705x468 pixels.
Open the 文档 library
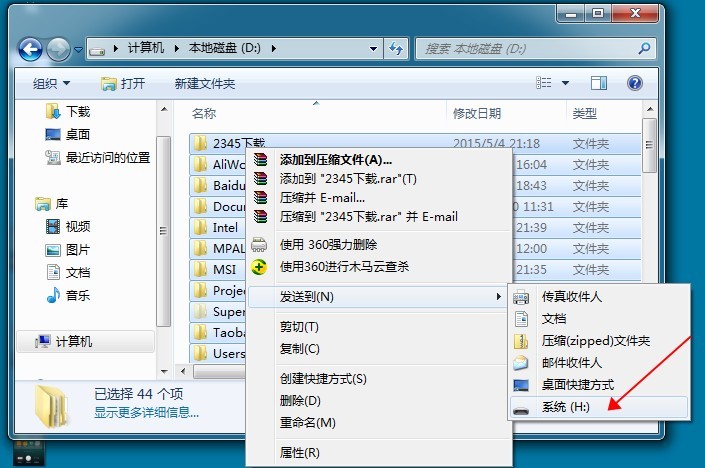coord(68,272)
